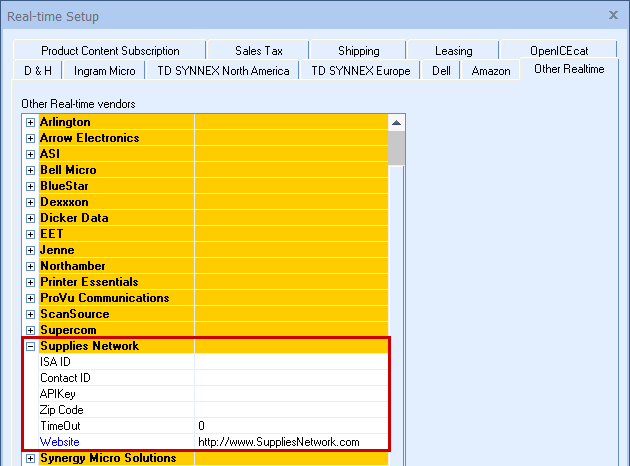Expand the Jenne vendor node
Viewport: 630px width, 466px height.
pos(30,250)
